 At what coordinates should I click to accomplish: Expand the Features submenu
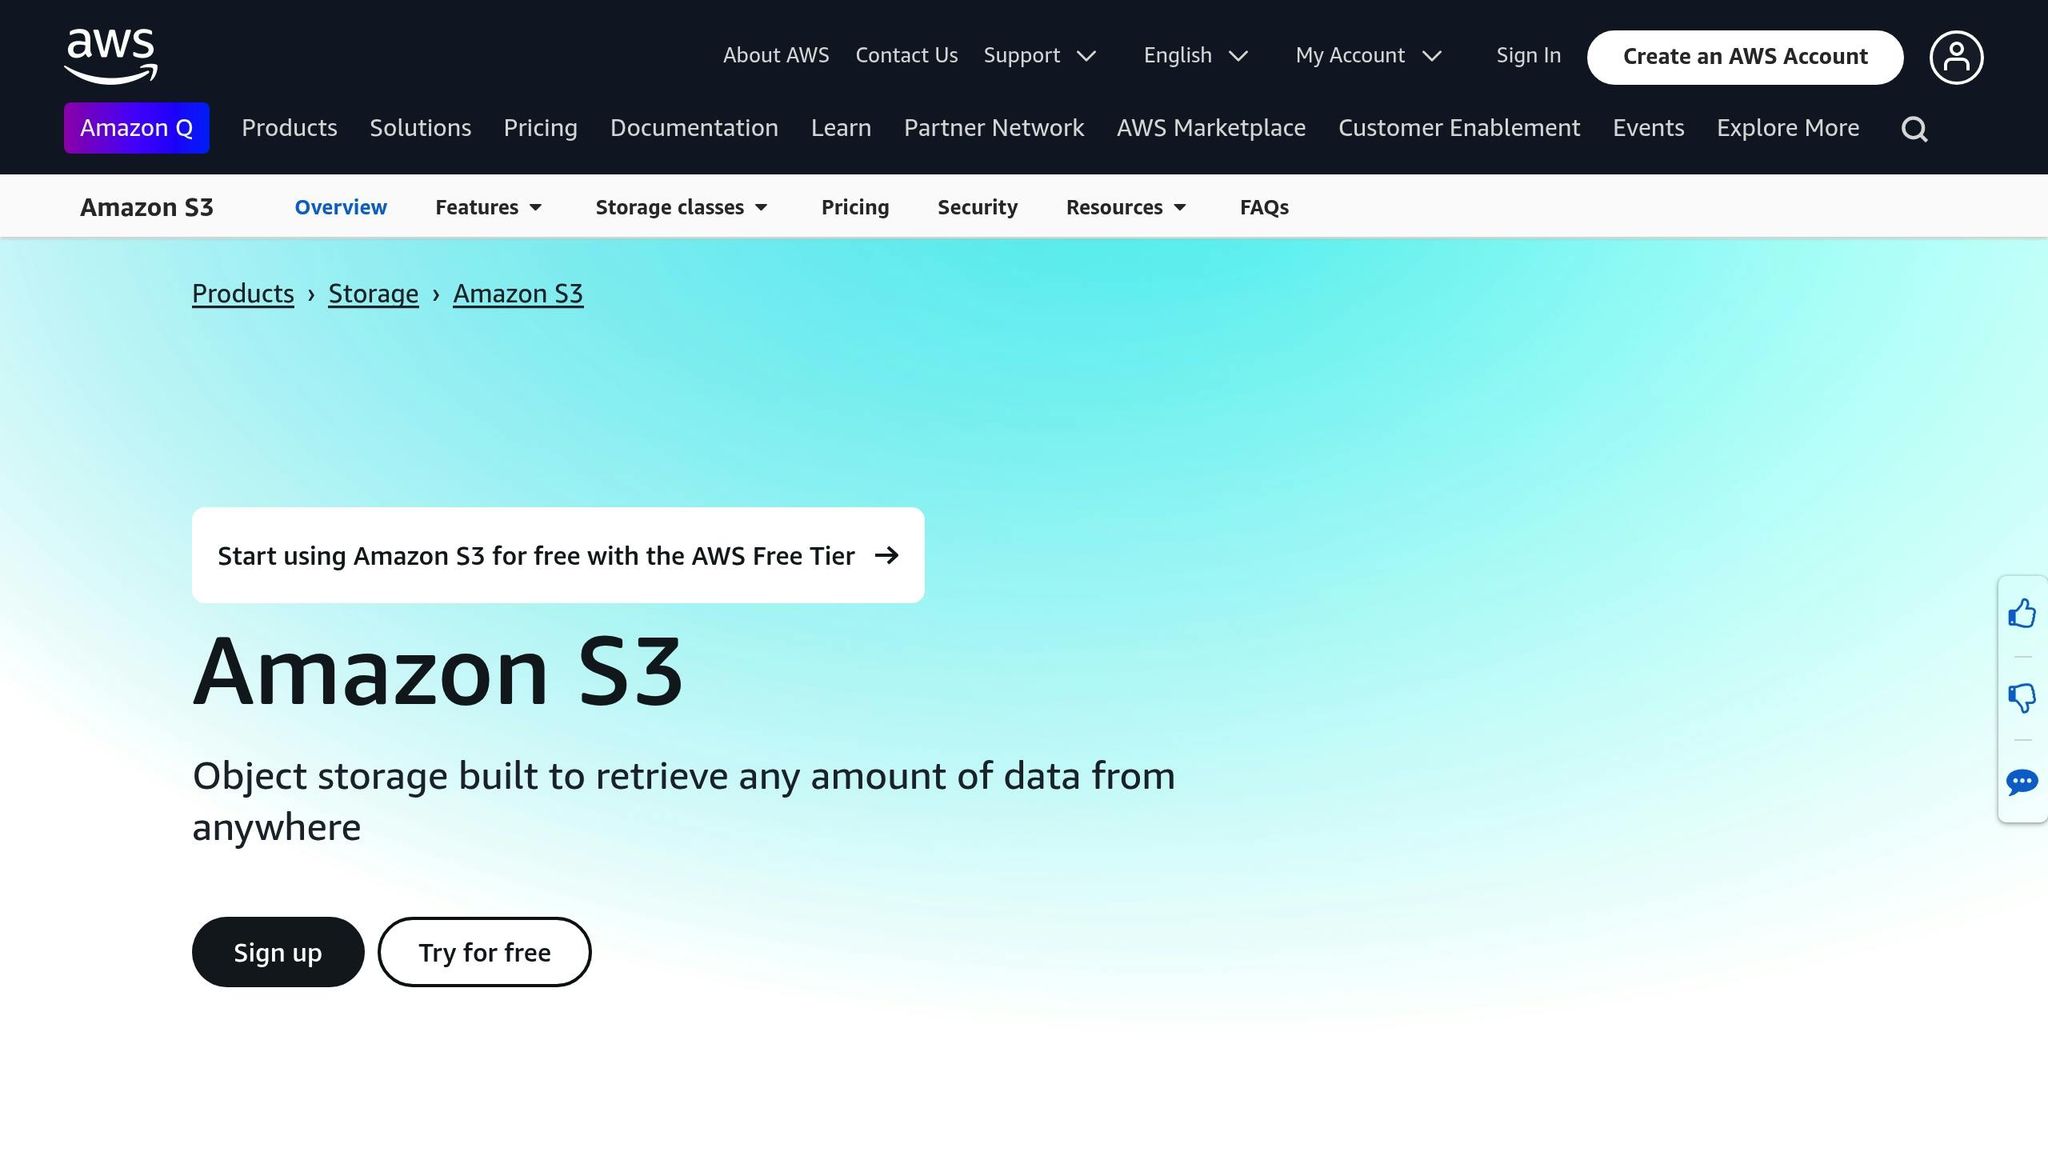click(x=489, y=207)
